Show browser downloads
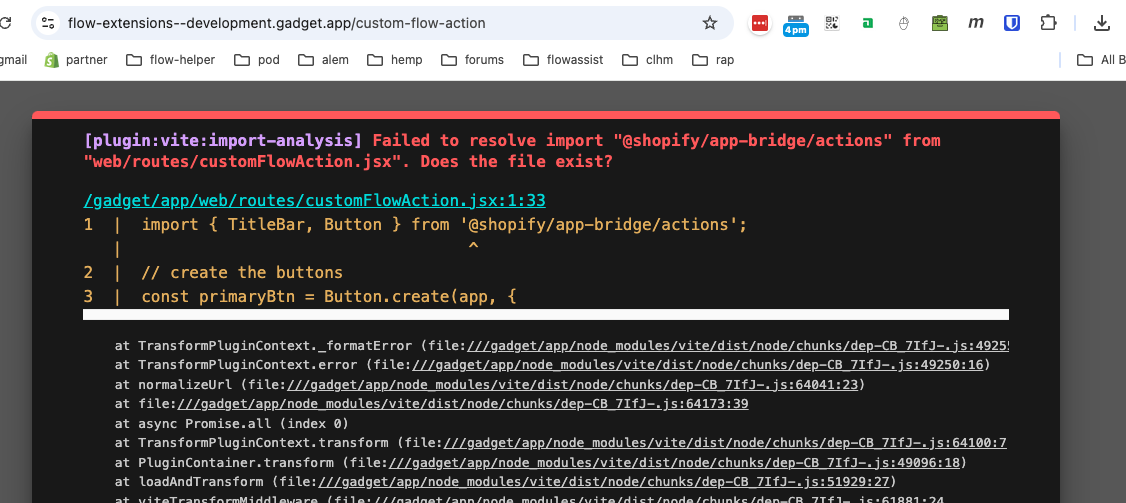 (x=1102, y=23)
